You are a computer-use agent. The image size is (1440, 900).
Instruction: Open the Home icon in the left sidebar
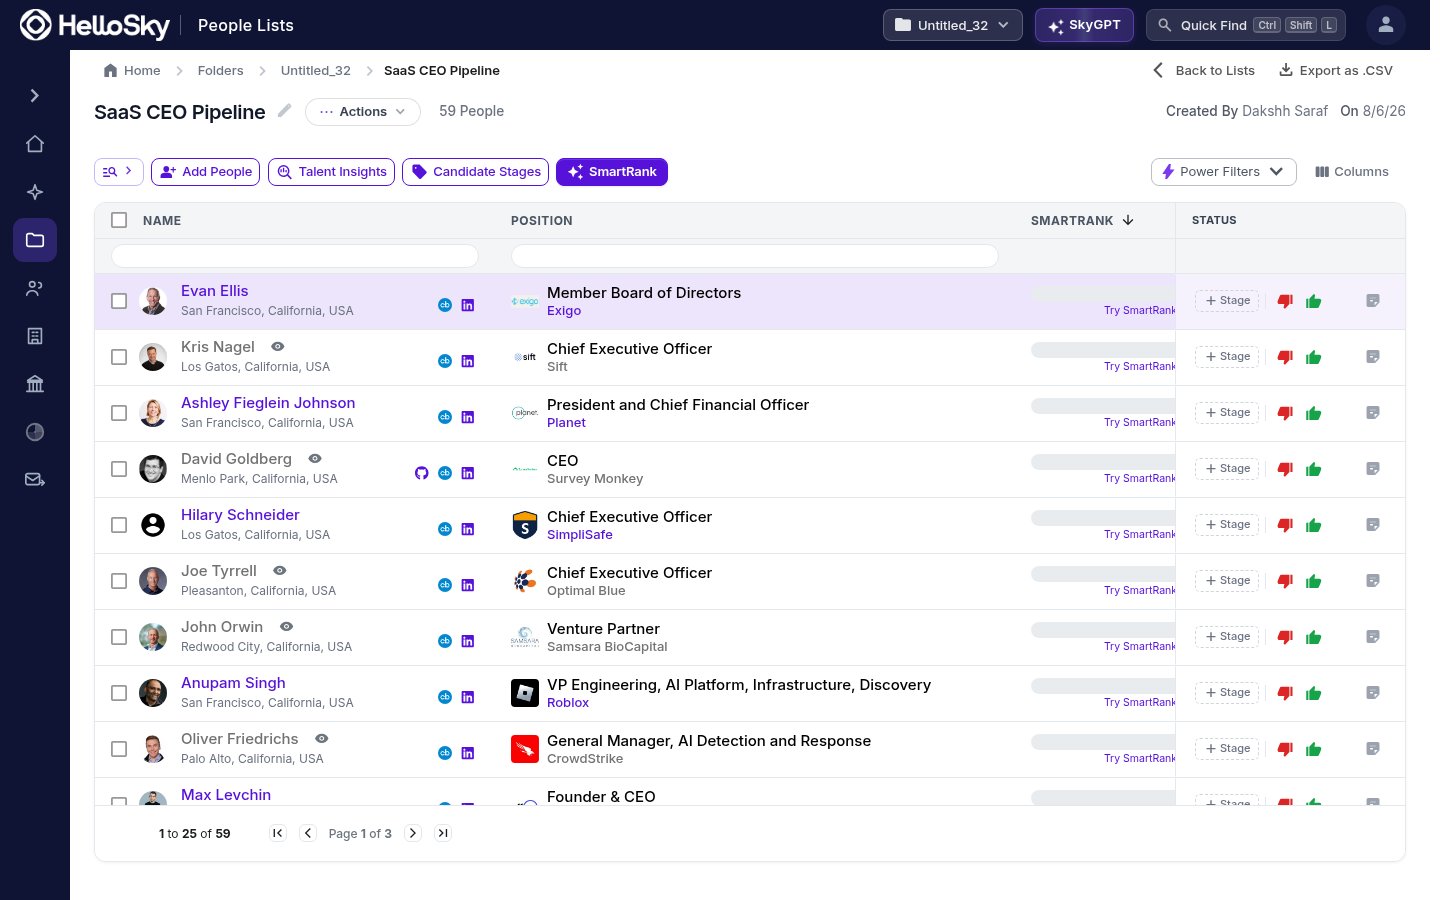35,144
